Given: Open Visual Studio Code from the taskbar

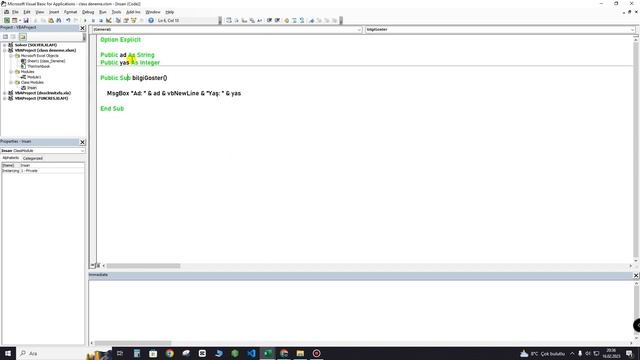Looking at the screenshot, I should point(251,353).
